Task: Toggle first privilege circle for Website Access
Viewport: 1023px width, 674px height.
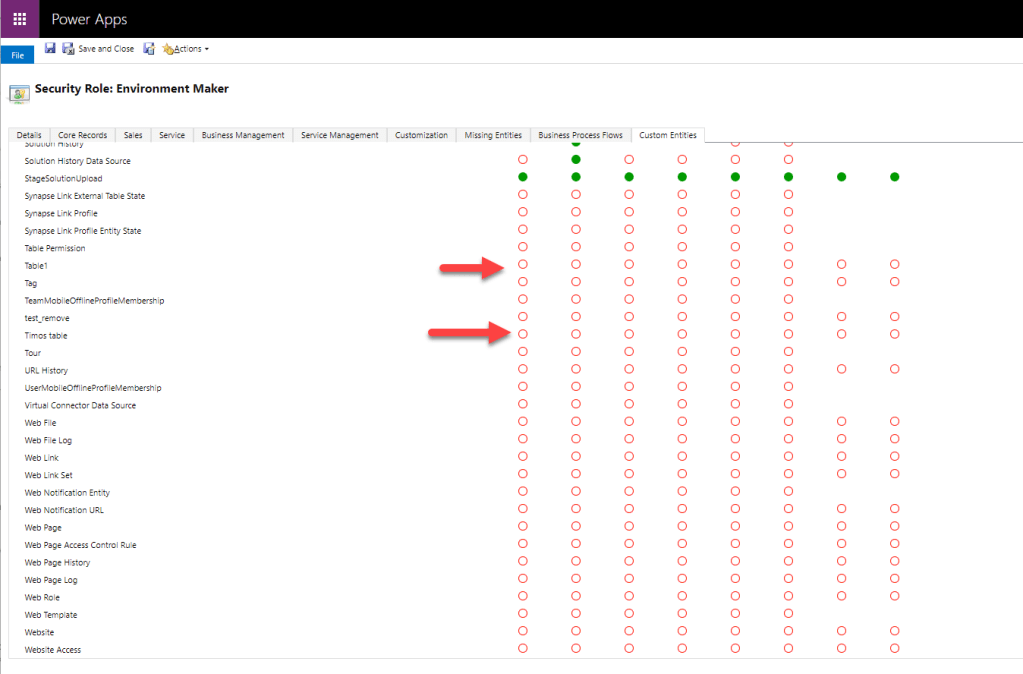Action: (x=522, y=649)
